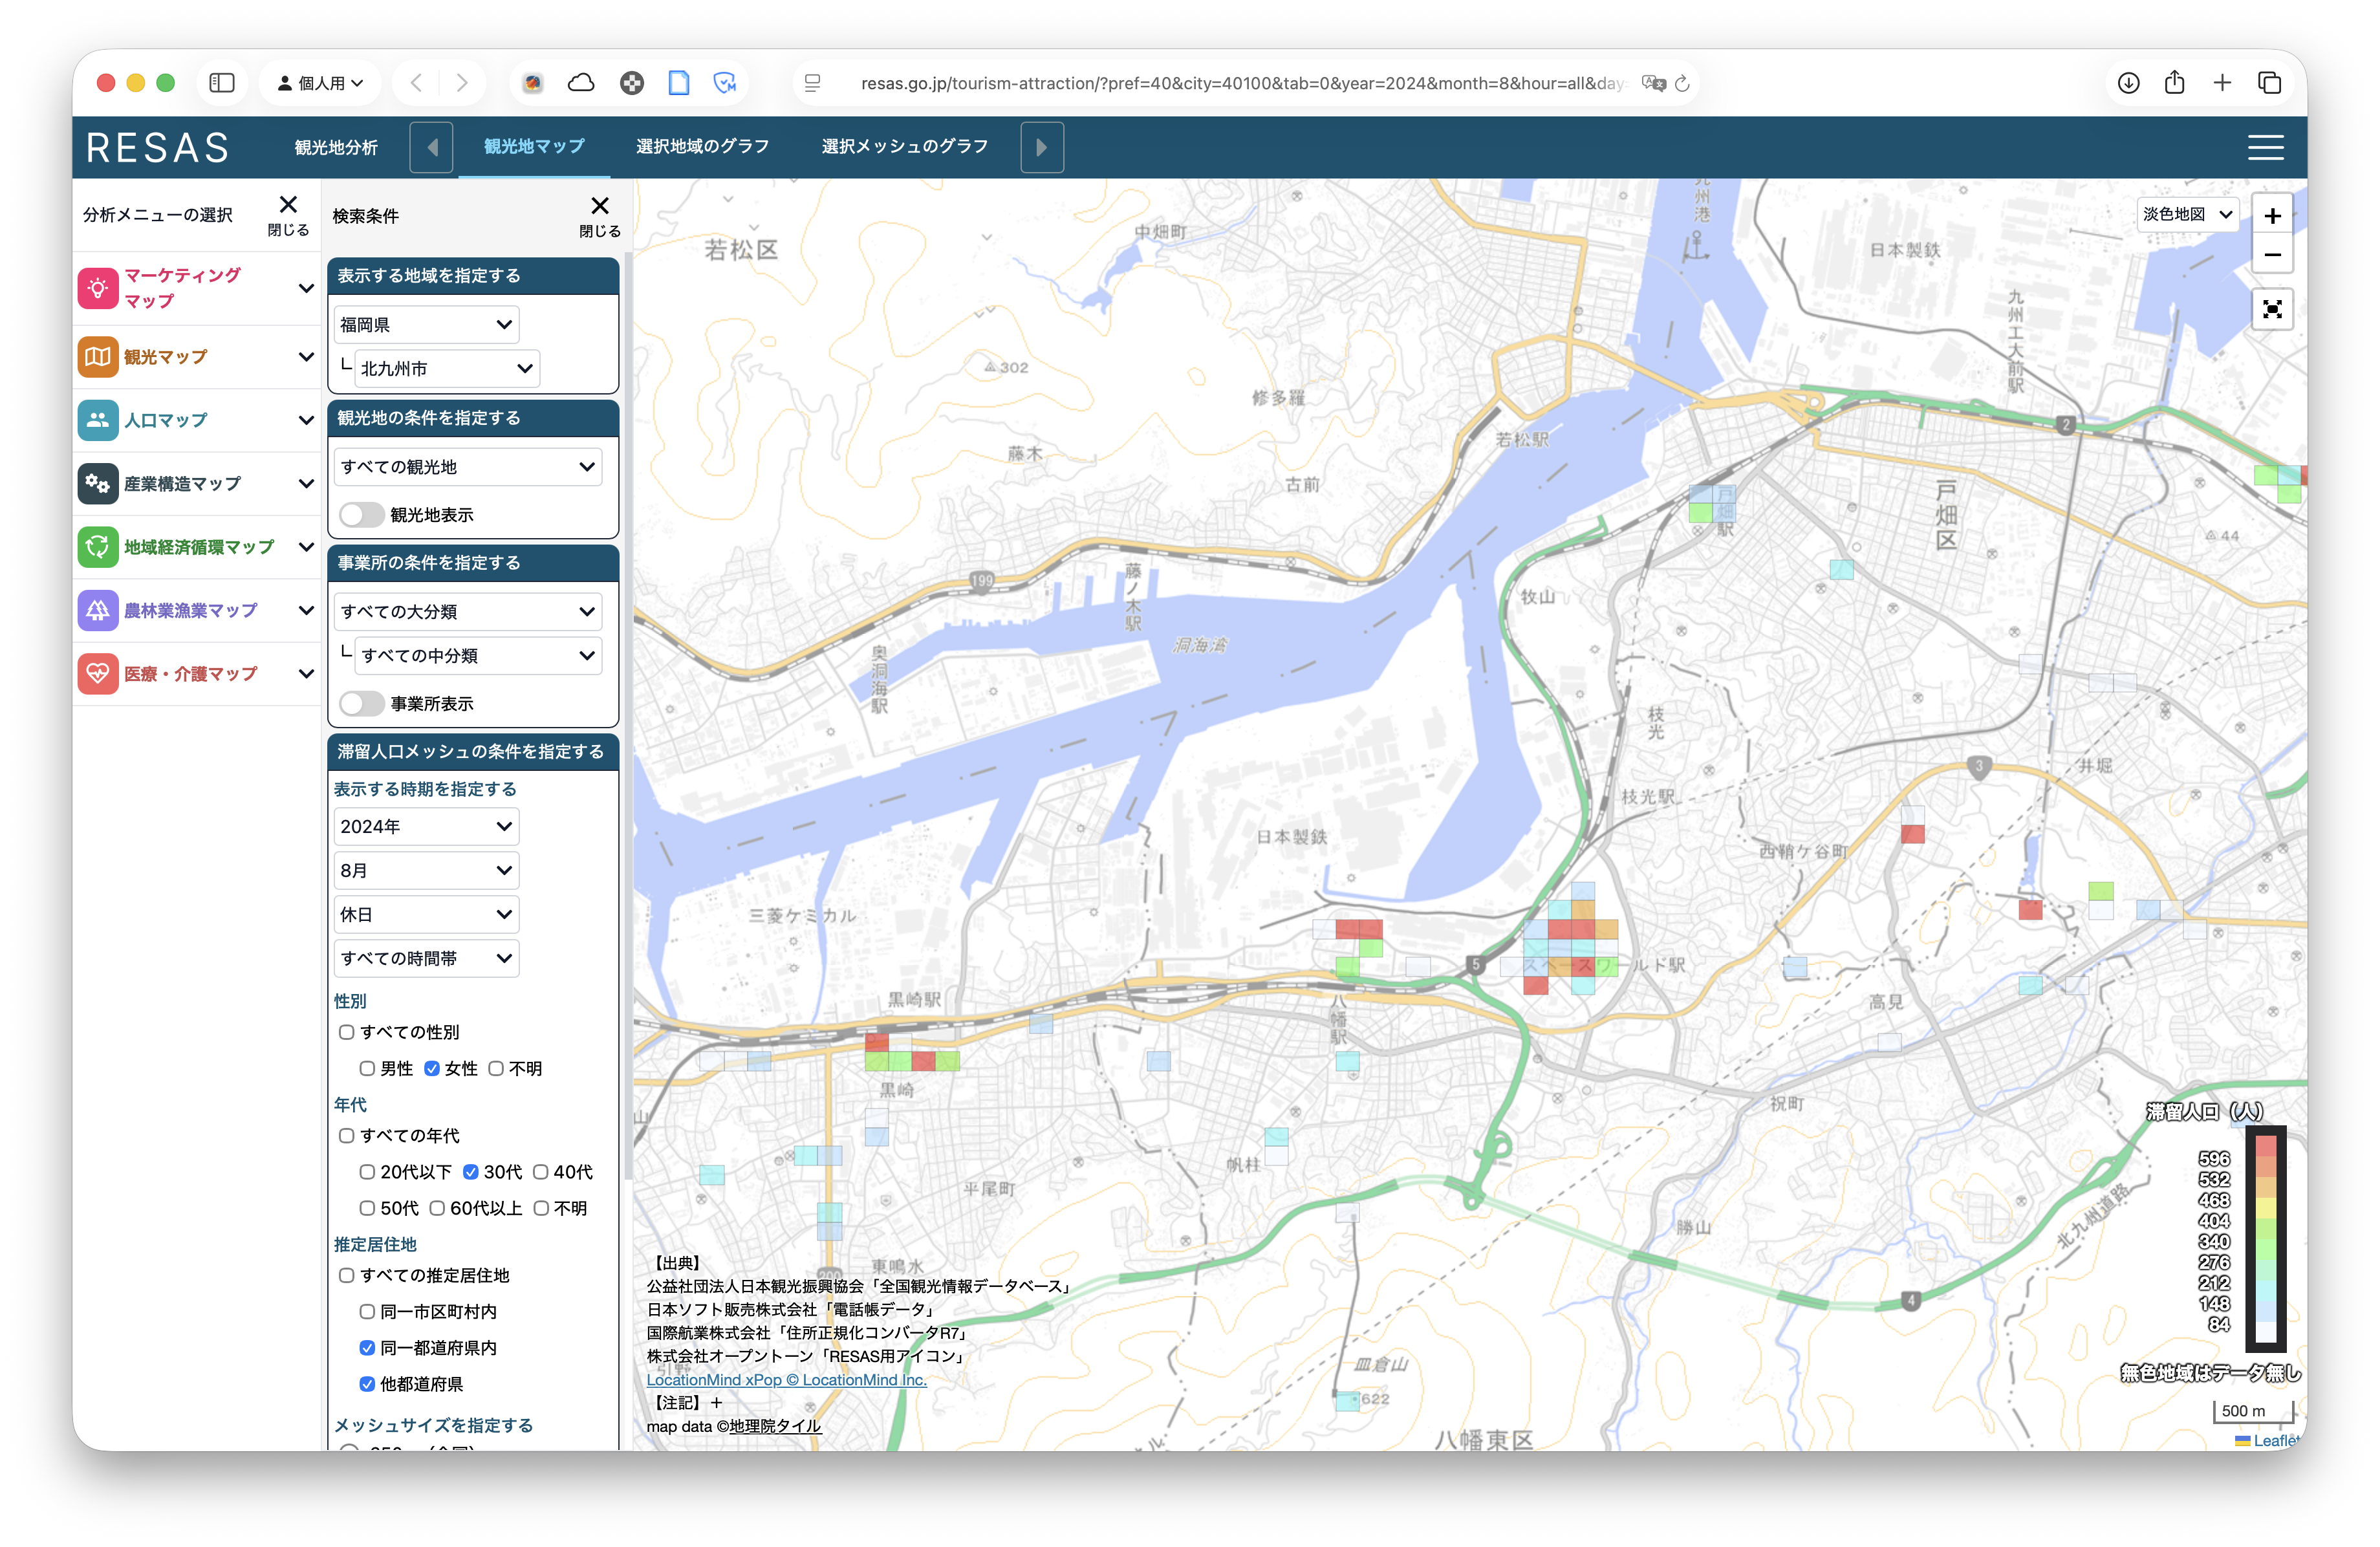Click the 産業構造マップ gears icon

[x=97, y=484]
